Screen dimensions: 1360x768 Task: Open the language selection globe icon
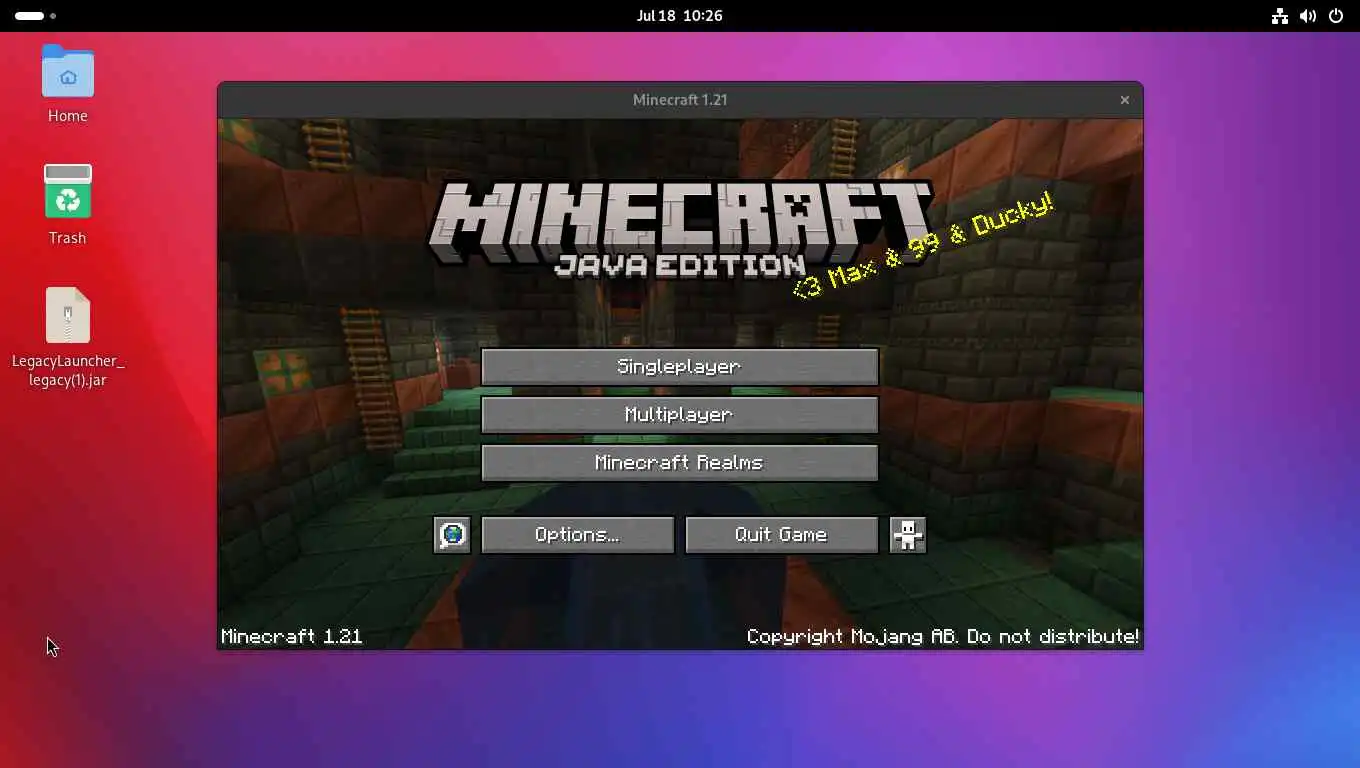(x=452, y=535)
